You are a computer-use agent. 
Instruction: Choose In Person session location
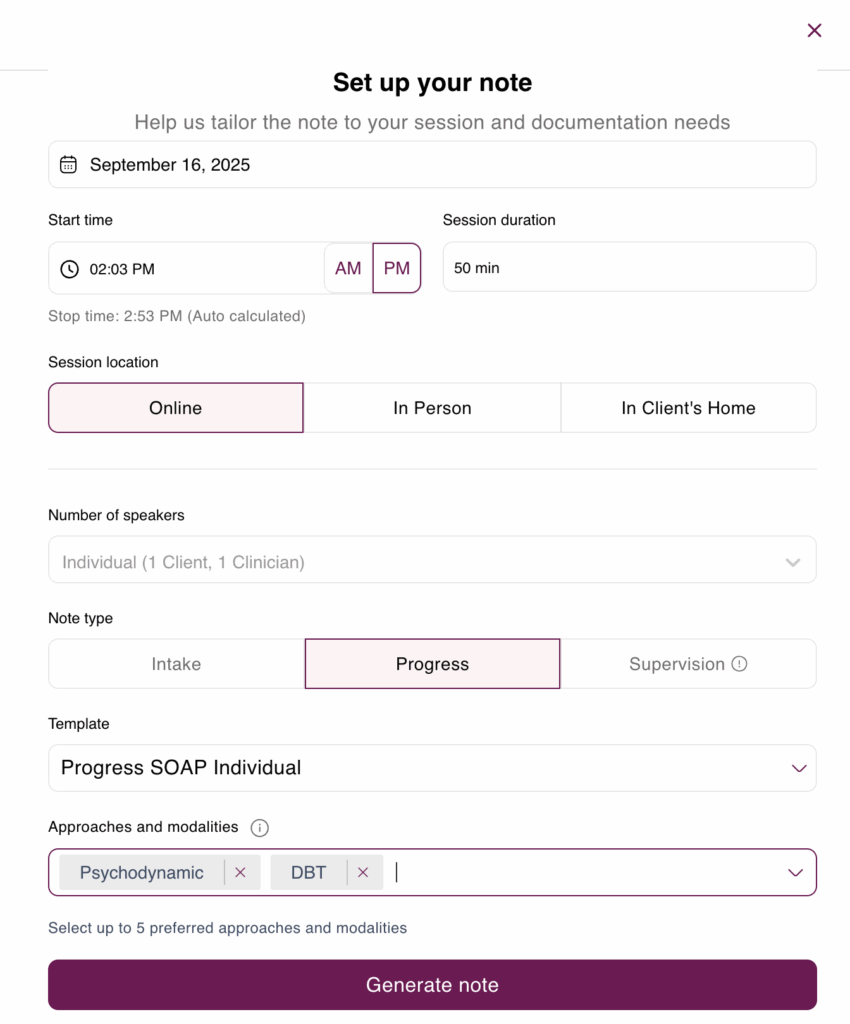pos(432,408)
